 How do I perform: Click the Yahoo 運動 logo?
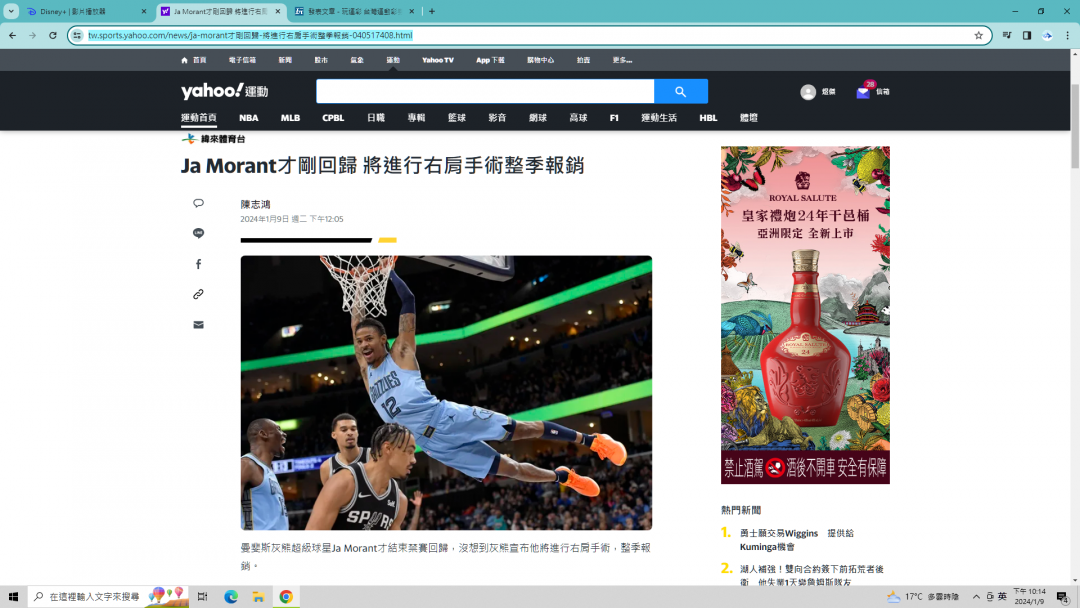point(225,91)
